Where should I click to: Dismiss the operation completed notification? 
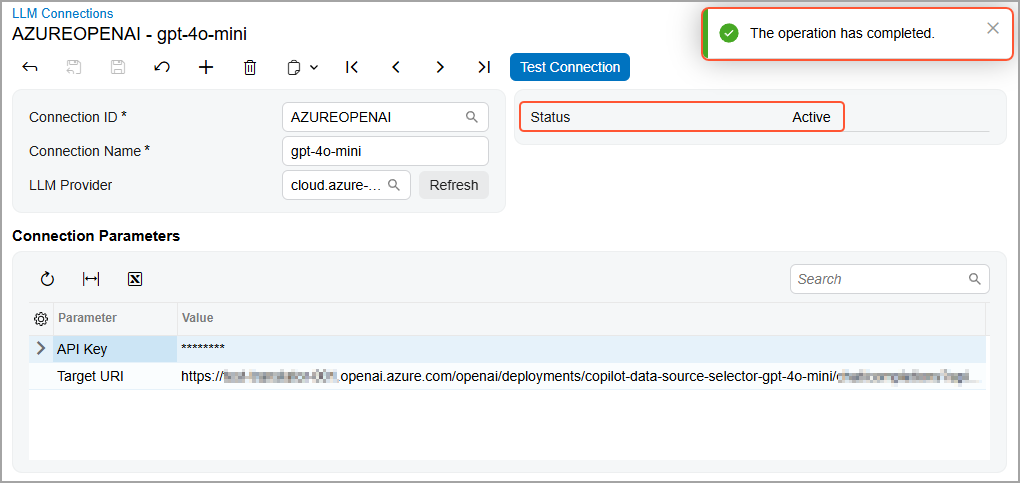coord(993,28)
